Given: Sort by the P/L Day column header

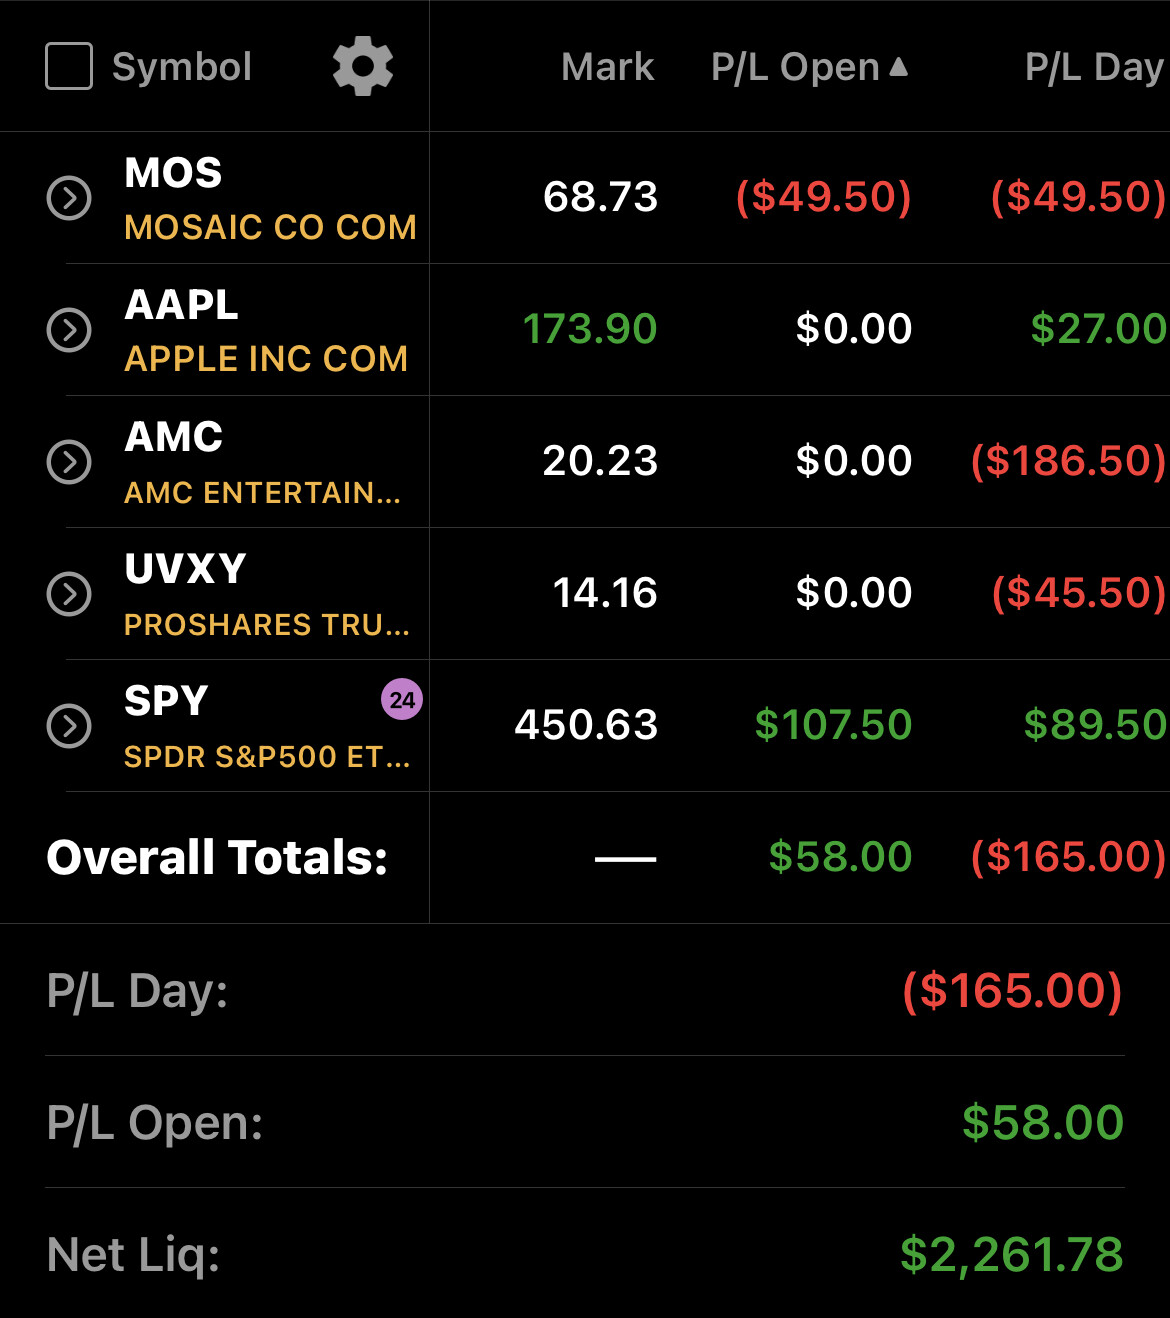Looking at the screenshot, I should [1095, 67].
